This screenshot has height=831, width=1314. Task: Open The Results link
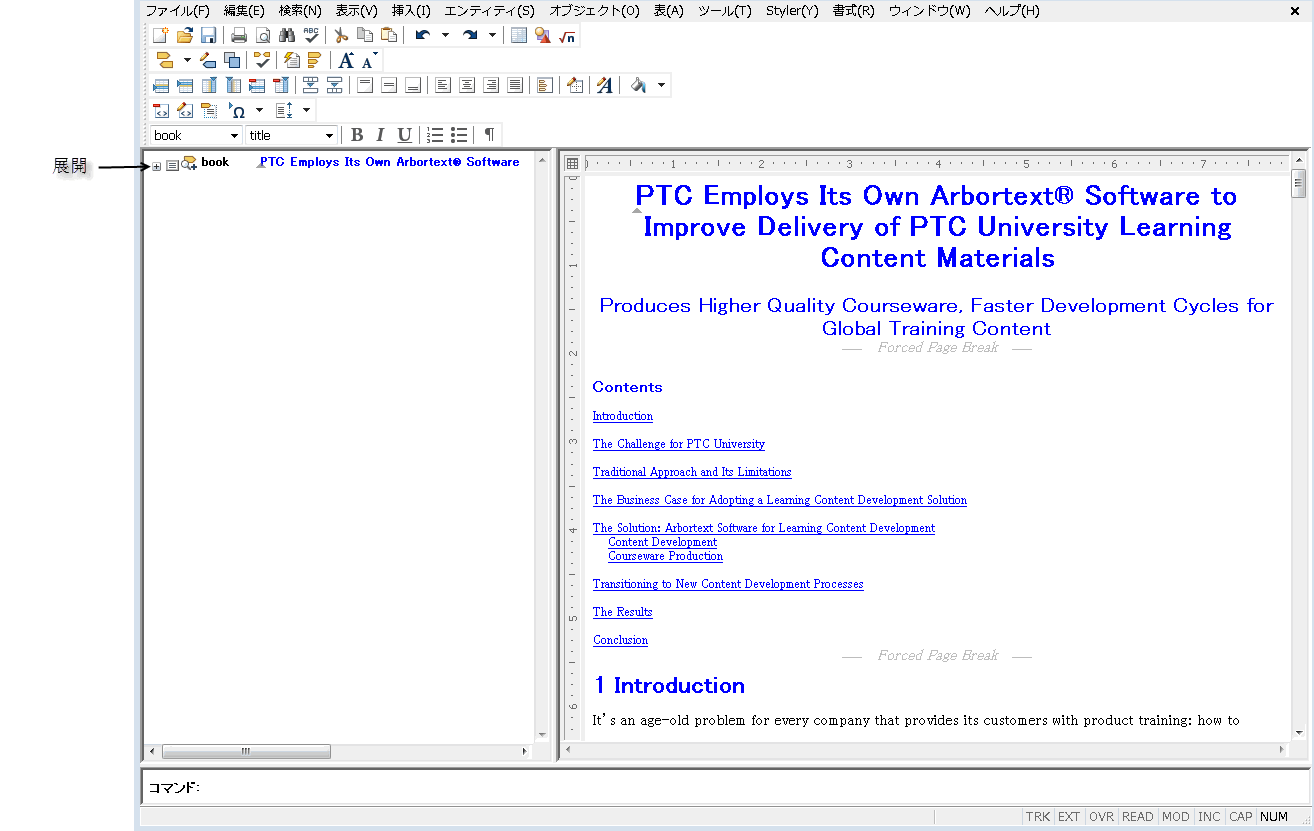tap(622, 612)
